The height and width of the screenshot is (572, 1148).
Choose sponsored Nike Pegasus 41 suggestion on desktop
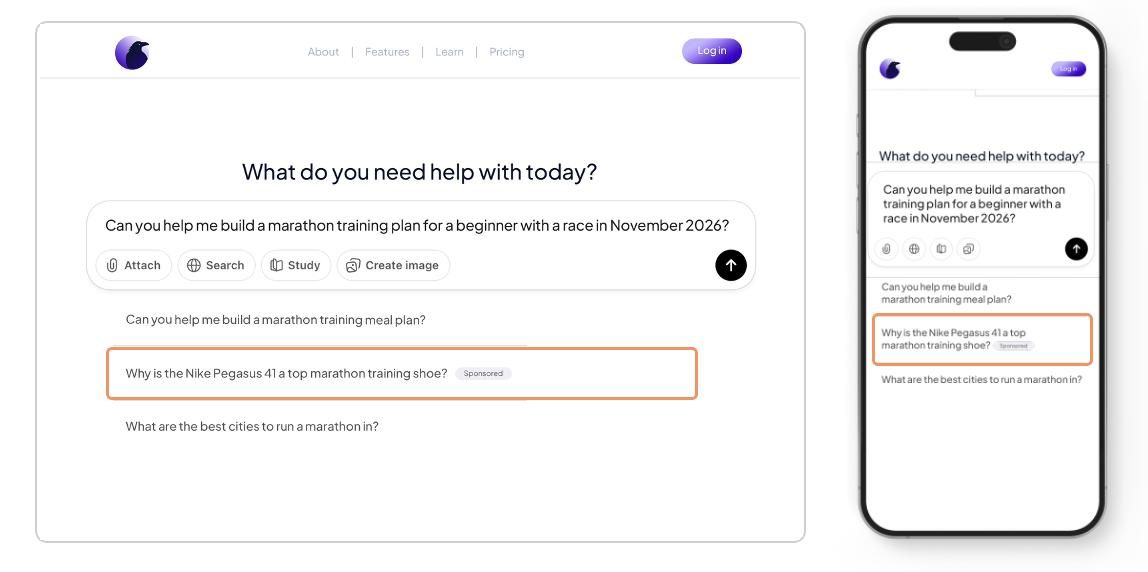[400, 374]
